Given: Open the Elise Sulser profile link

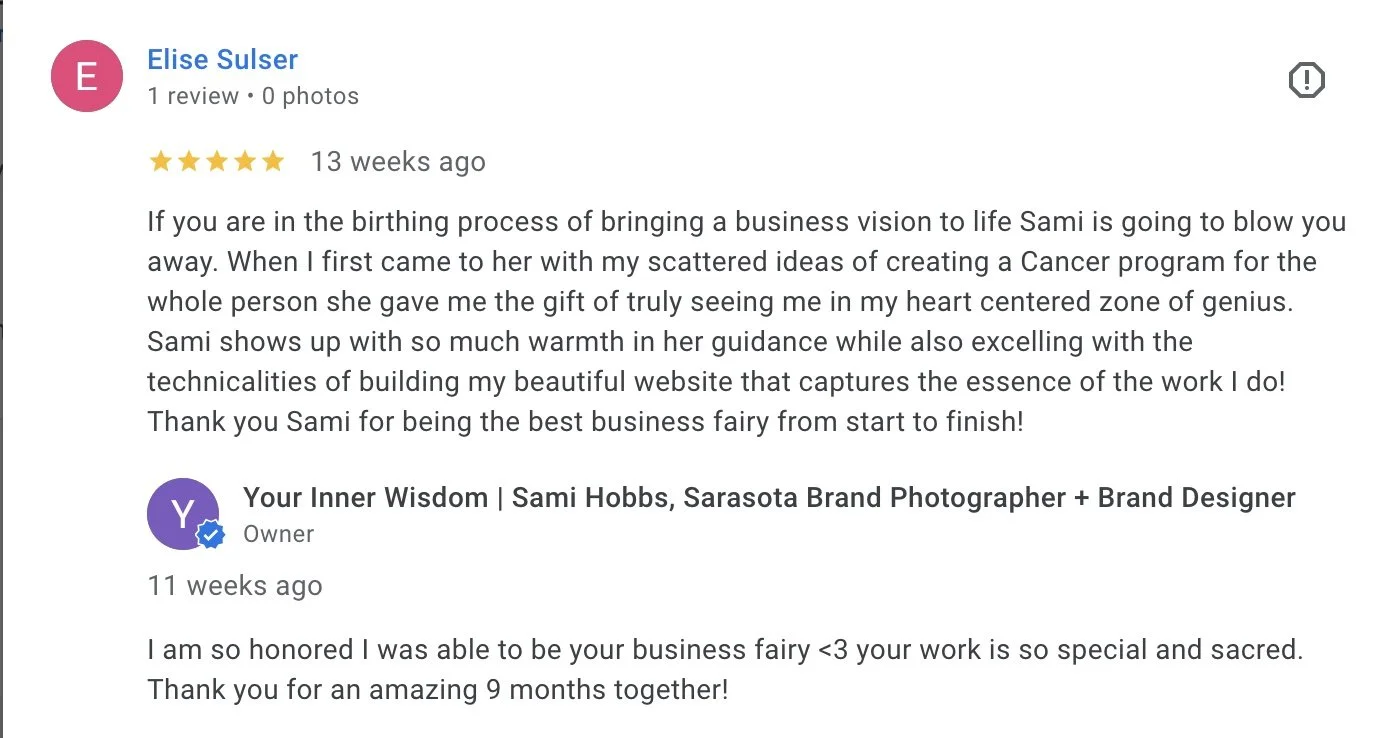Looking at the screenshot, I should [222, 59].
